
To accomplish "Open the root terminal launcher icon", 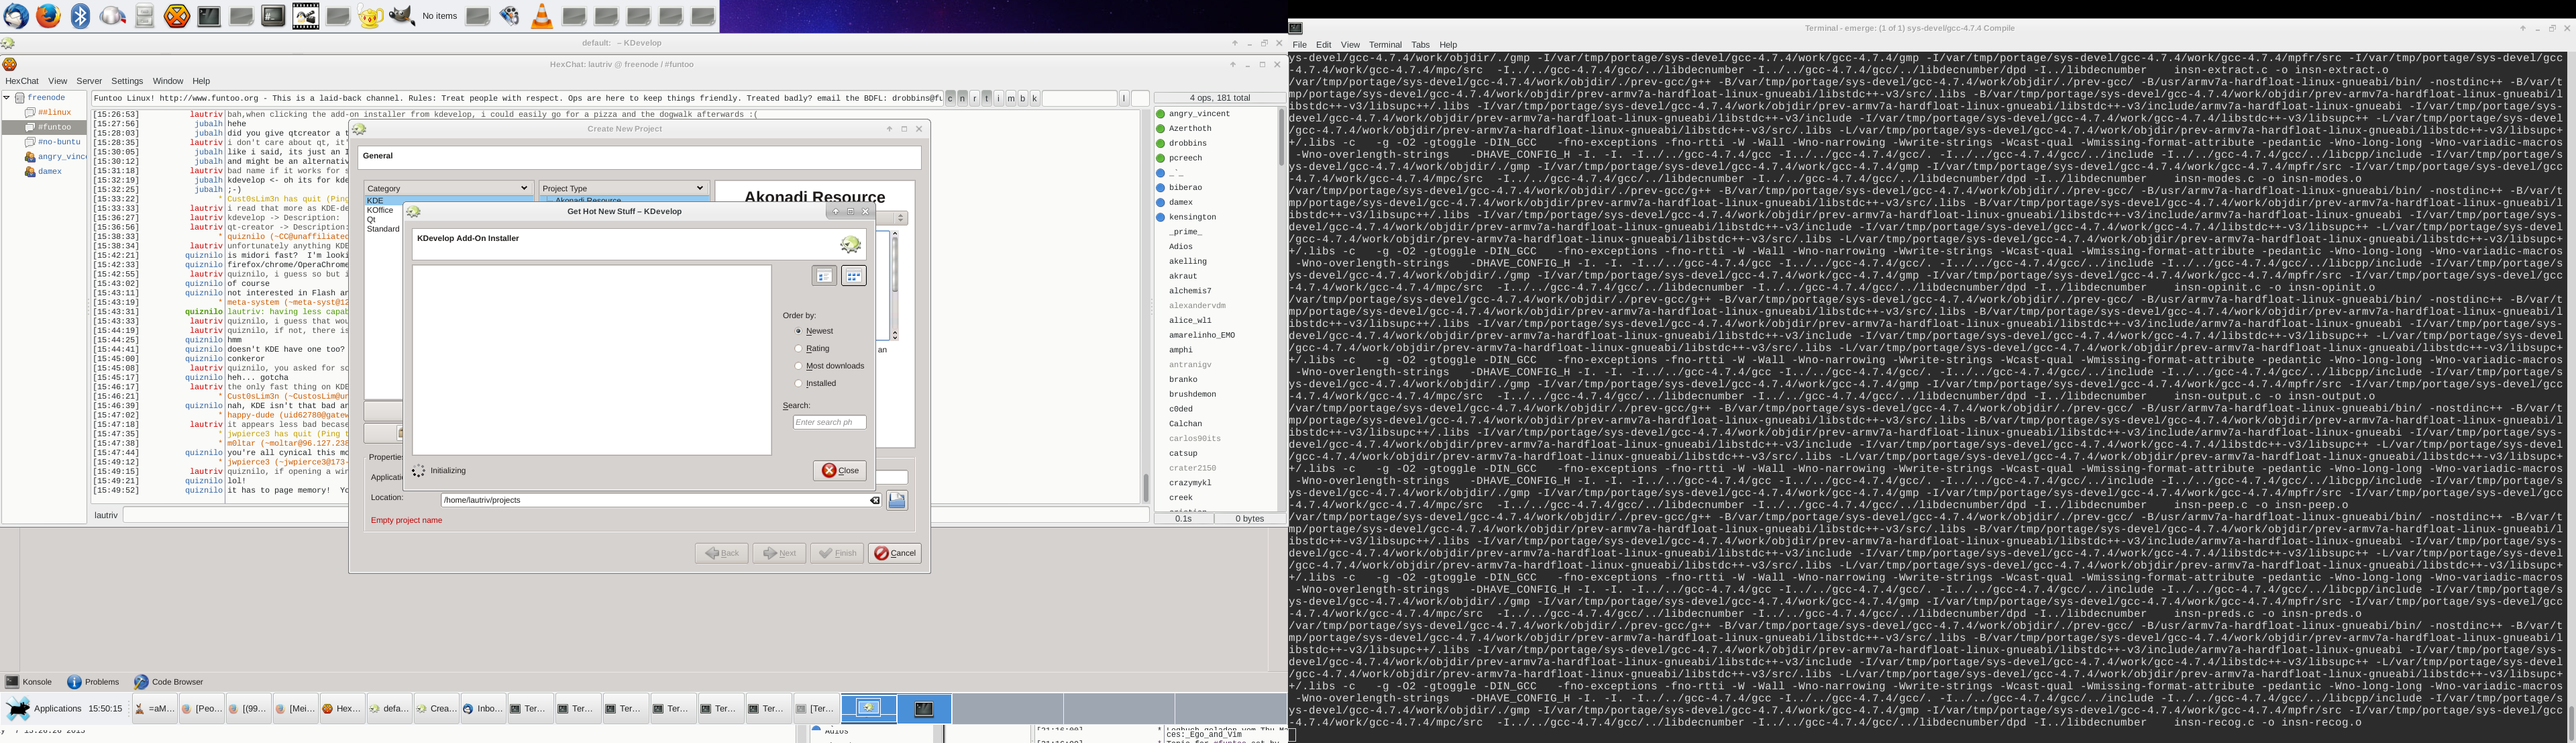I will click(273, 16).
